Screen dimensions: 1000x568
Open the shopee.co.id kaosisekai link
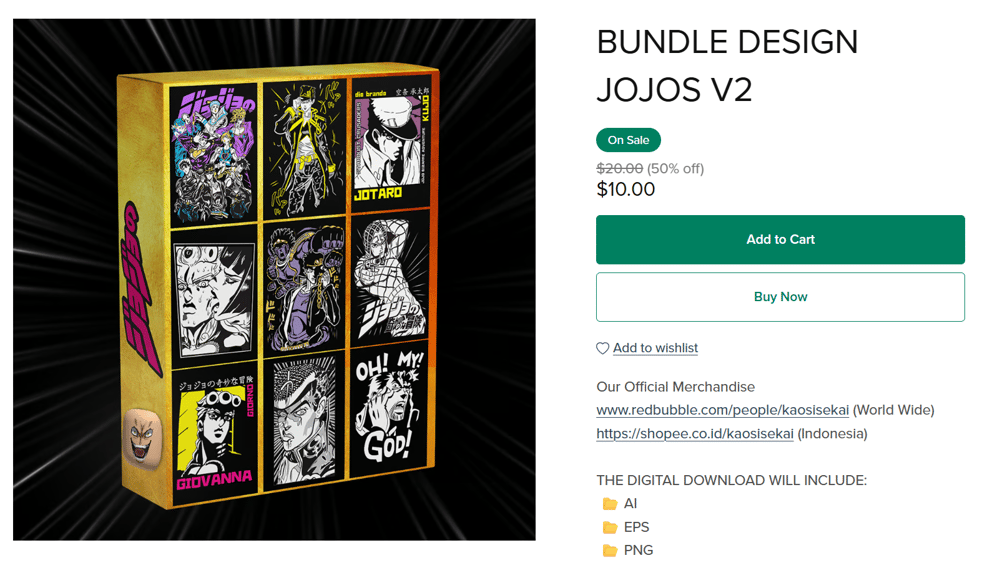coord(695,433)
